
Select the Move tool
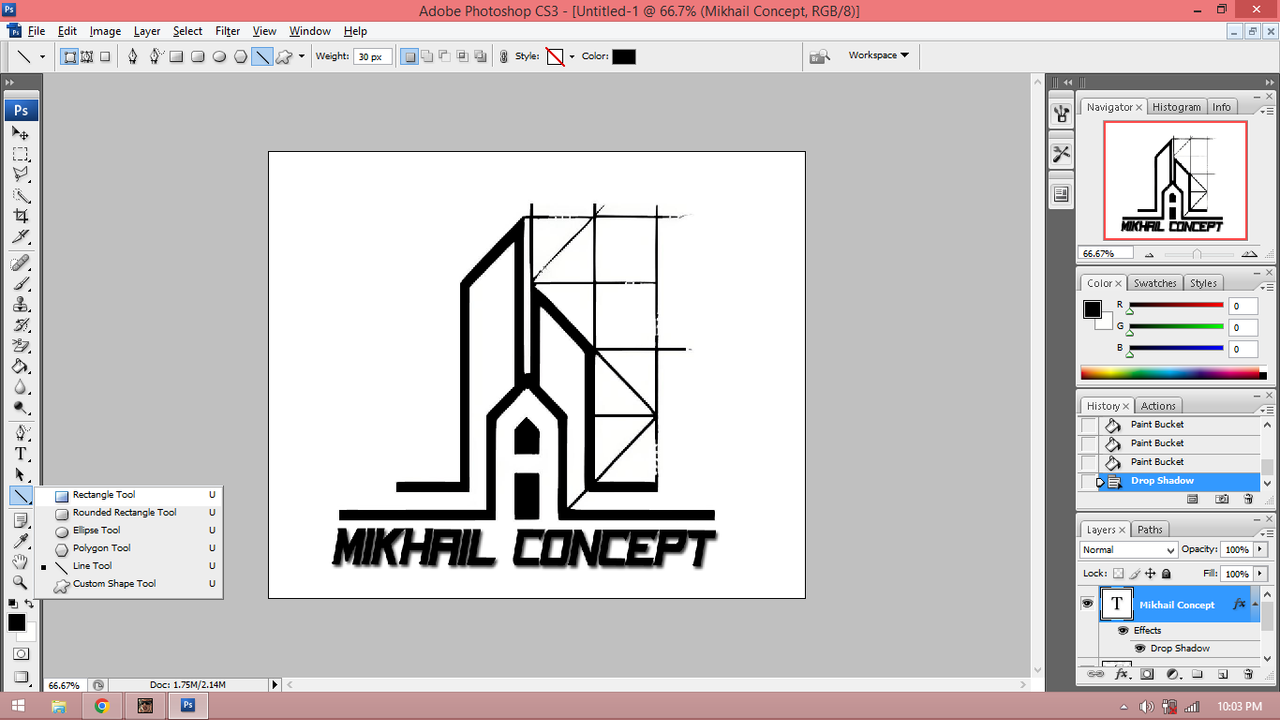(x=20, y=133)
